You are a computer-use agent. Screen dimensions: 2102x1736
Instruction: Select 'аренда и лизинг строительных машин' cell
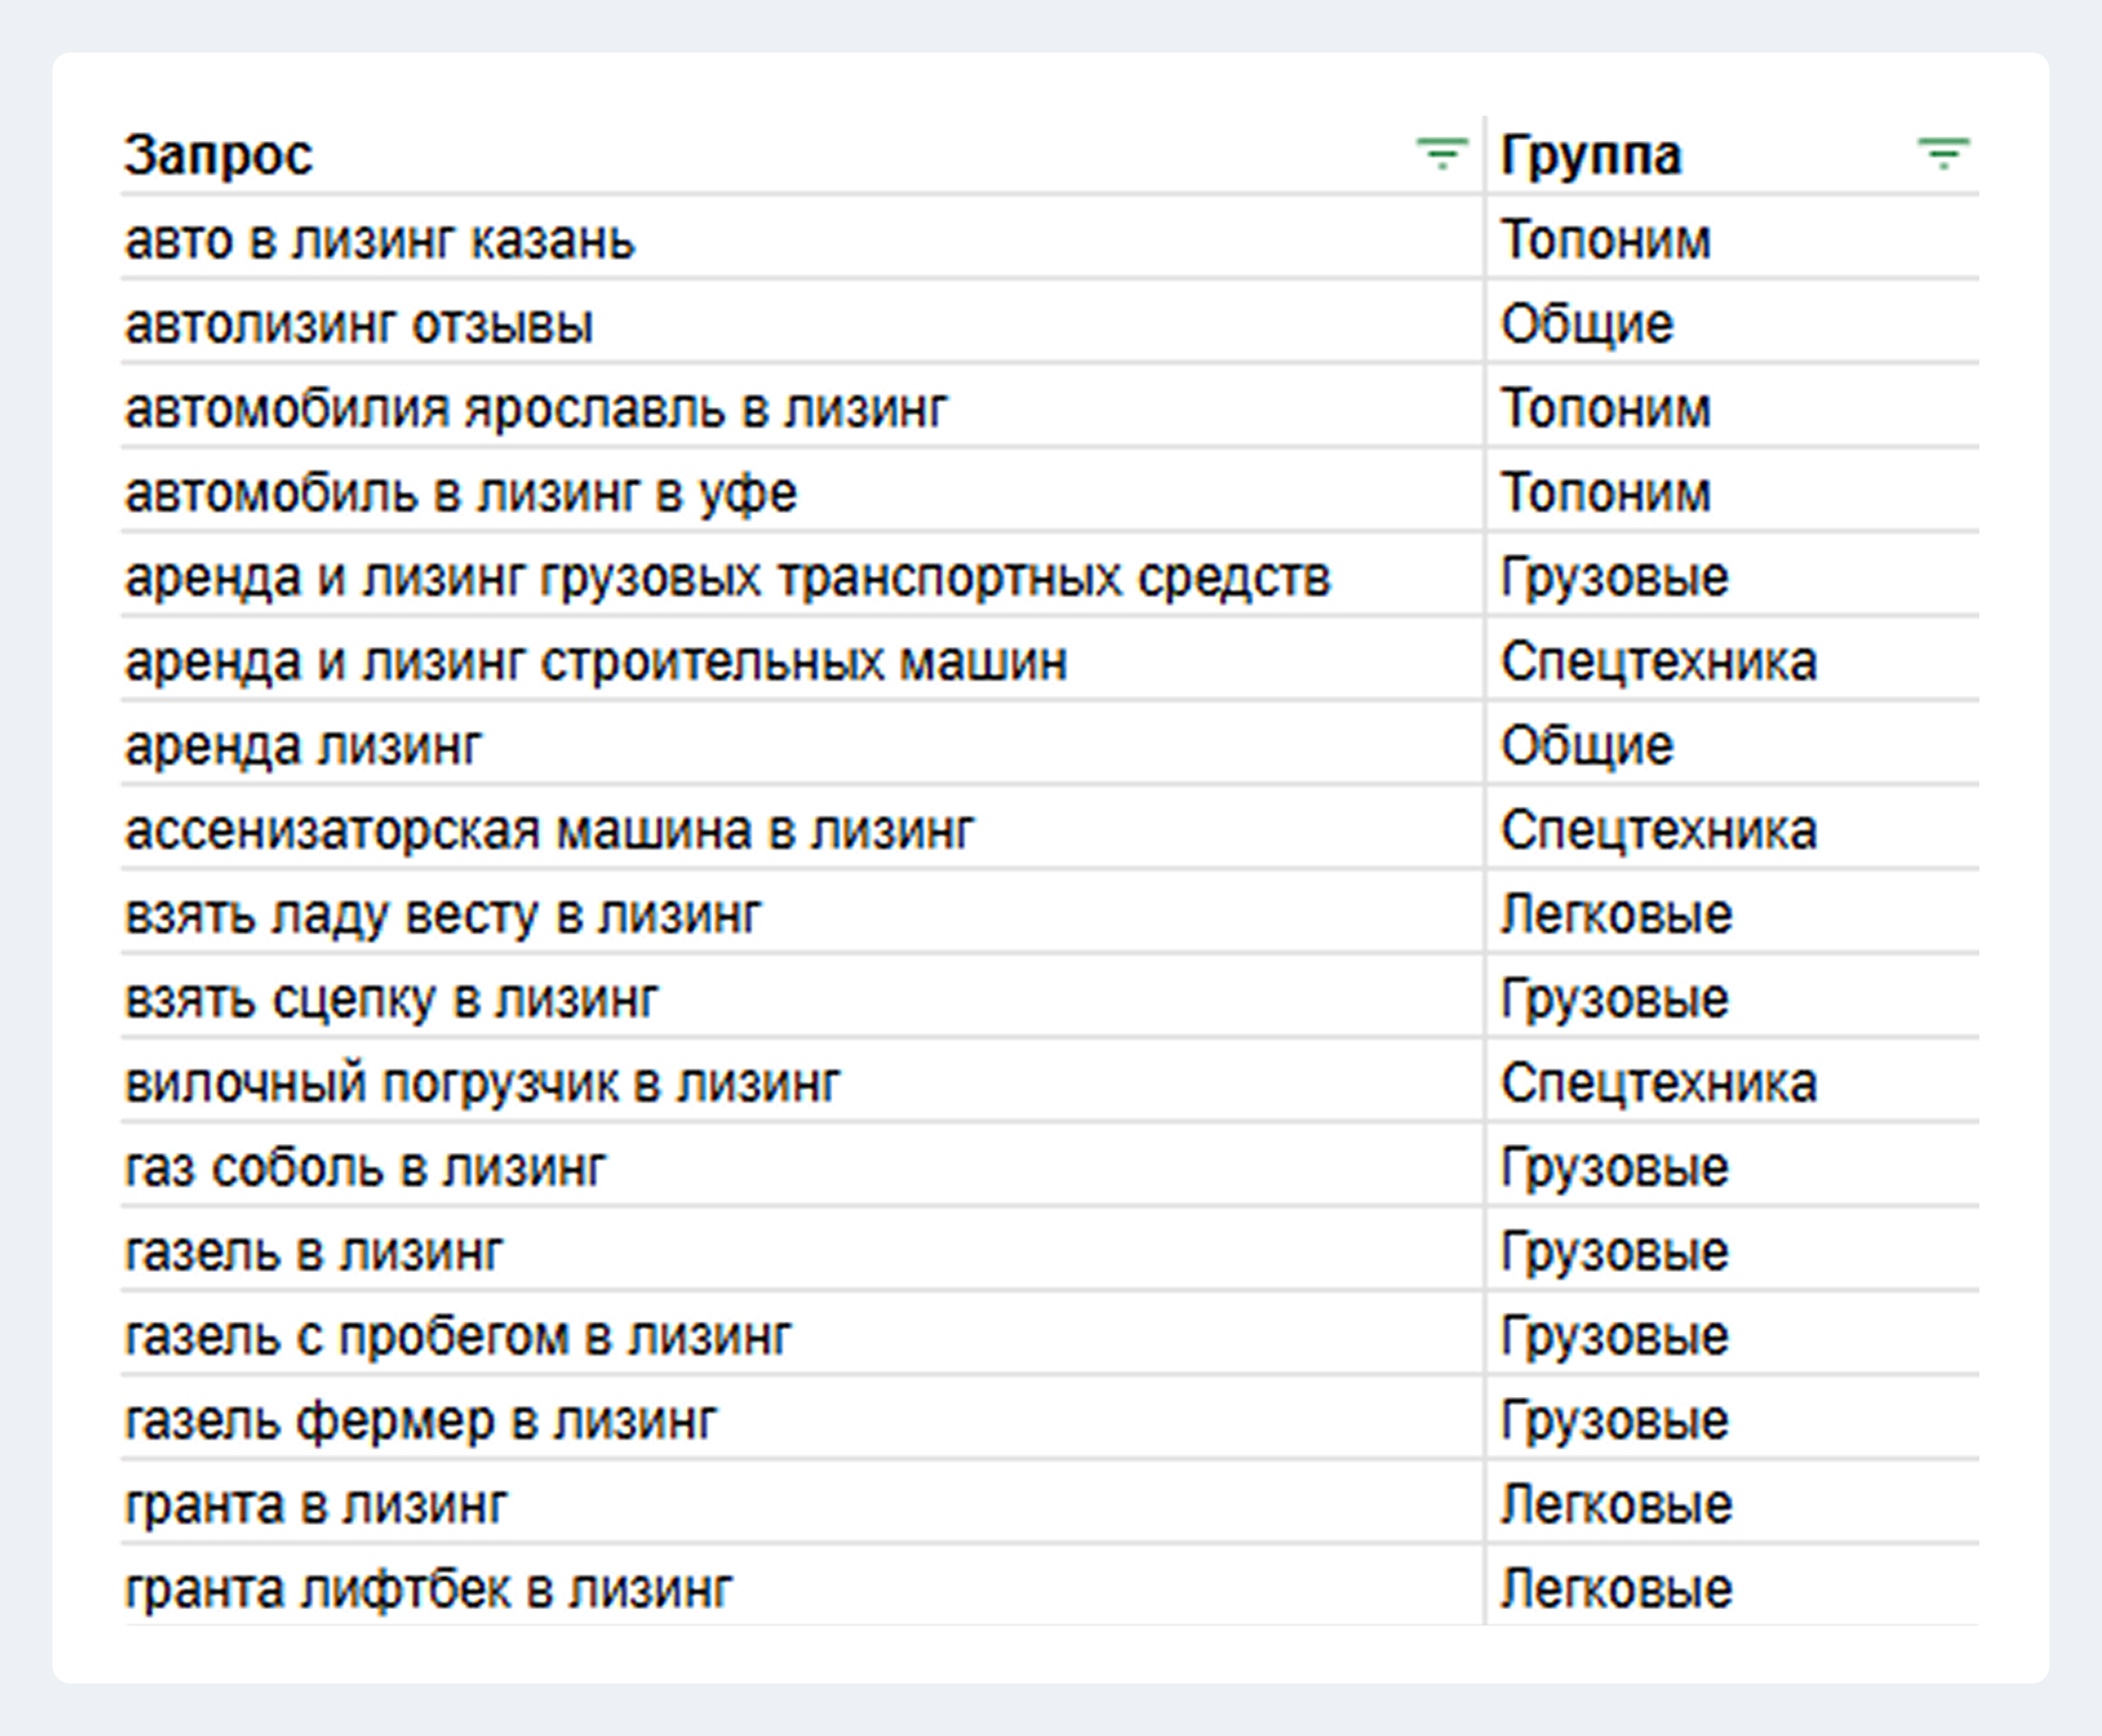596,662
